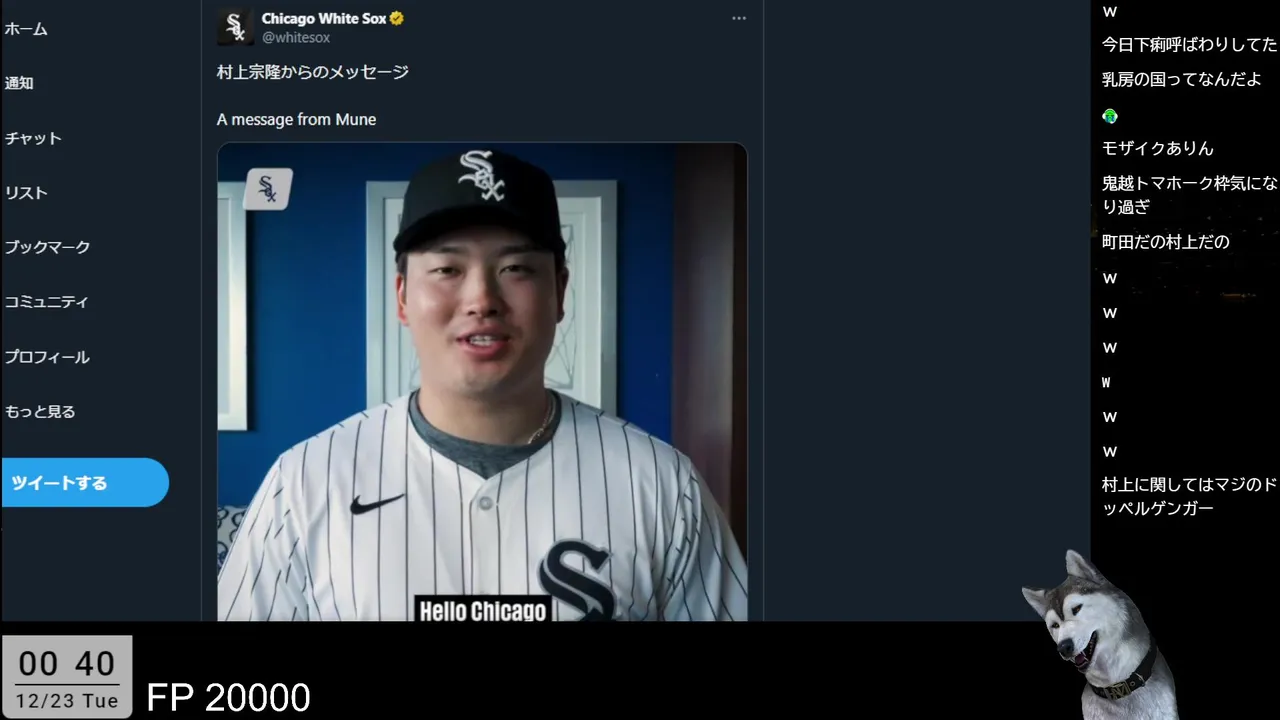Image resolution: width=1280 pixels, height=720 pixels.
Task: Open the tweet's three-dot more menu
Action: [x=739, y=18]
